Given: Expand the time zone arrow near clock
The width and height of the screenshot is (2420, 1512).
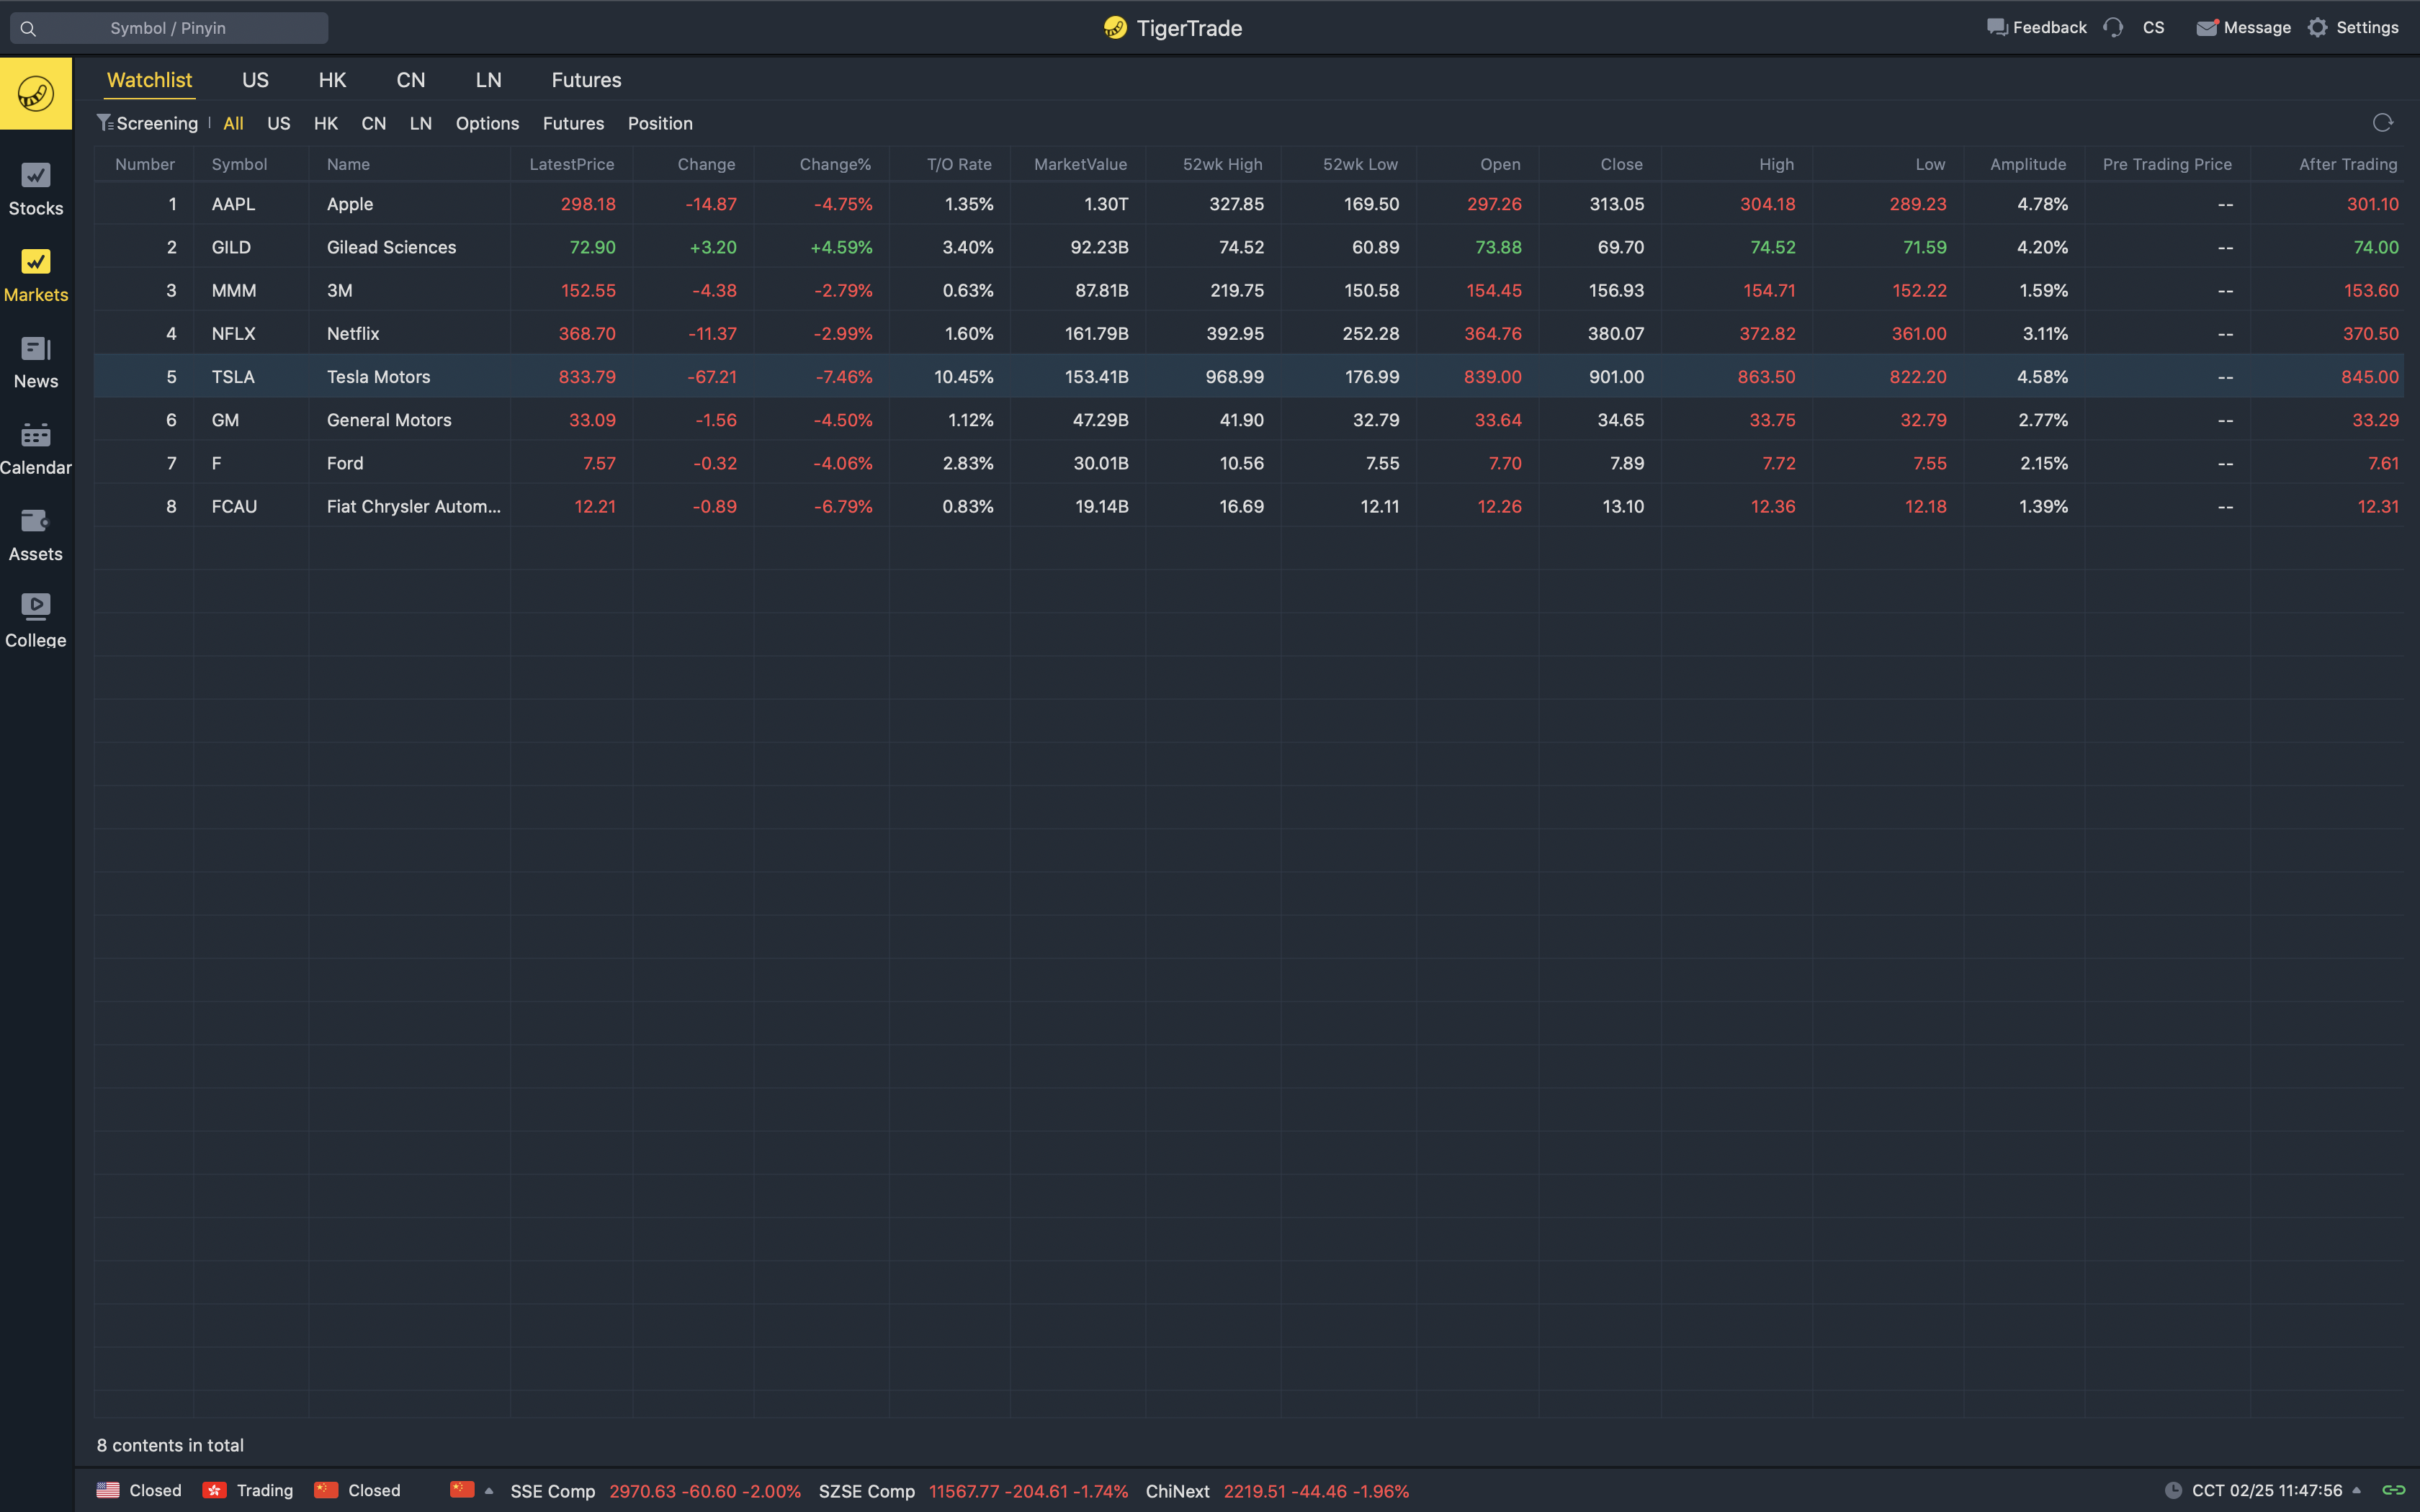Looking at the screenshot, I should pos(2357,1490).
